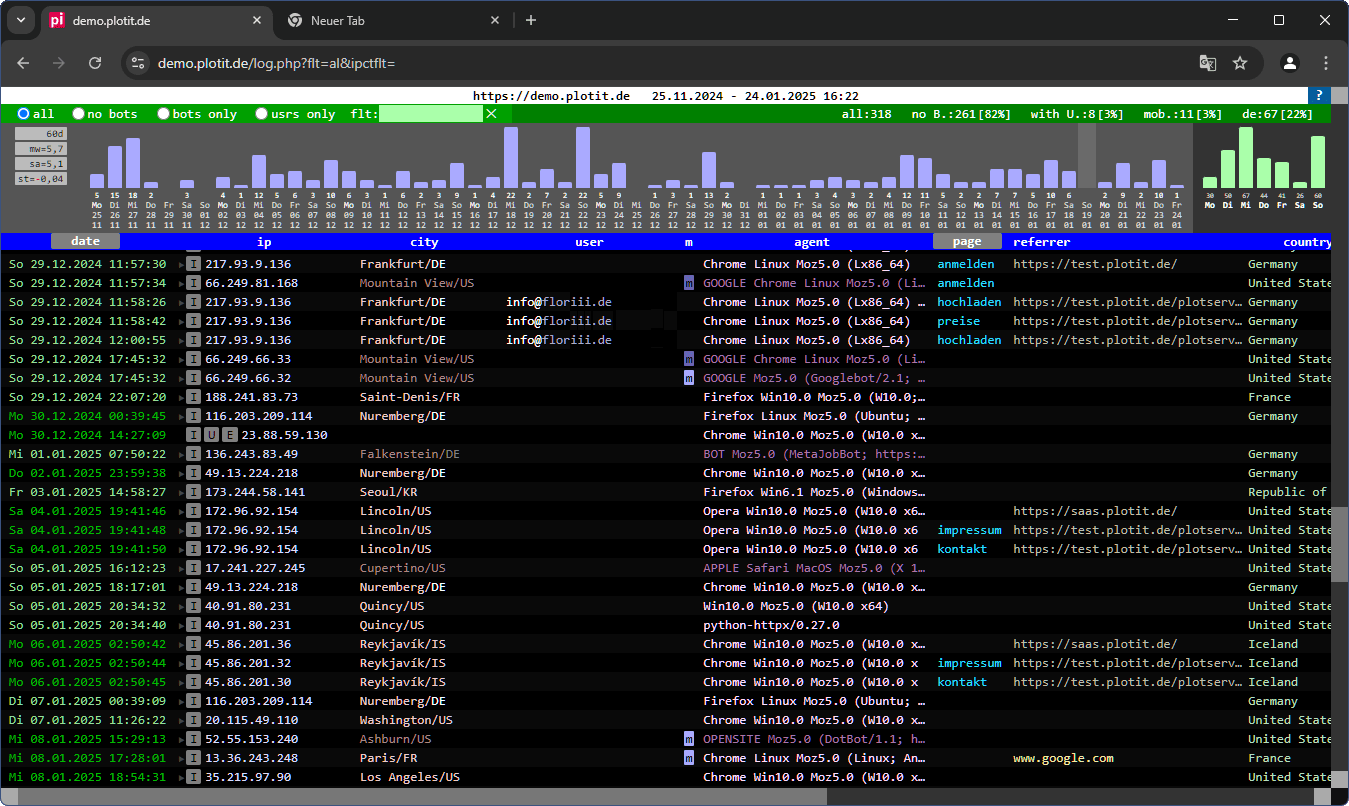The height and width of the screenshot is (806, 1349).
Task: Click the "E" icon on the 23.88.59.130 row
Action: coord(231,435)
